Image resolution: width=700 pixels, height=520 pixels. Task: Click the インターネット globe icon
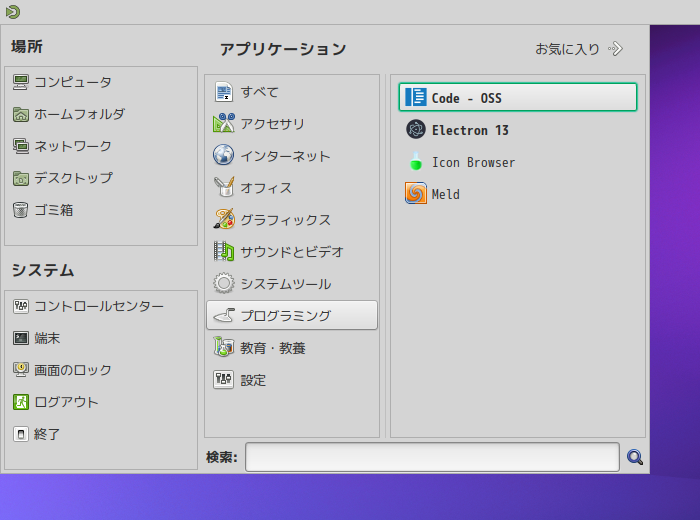coord(224,155)
